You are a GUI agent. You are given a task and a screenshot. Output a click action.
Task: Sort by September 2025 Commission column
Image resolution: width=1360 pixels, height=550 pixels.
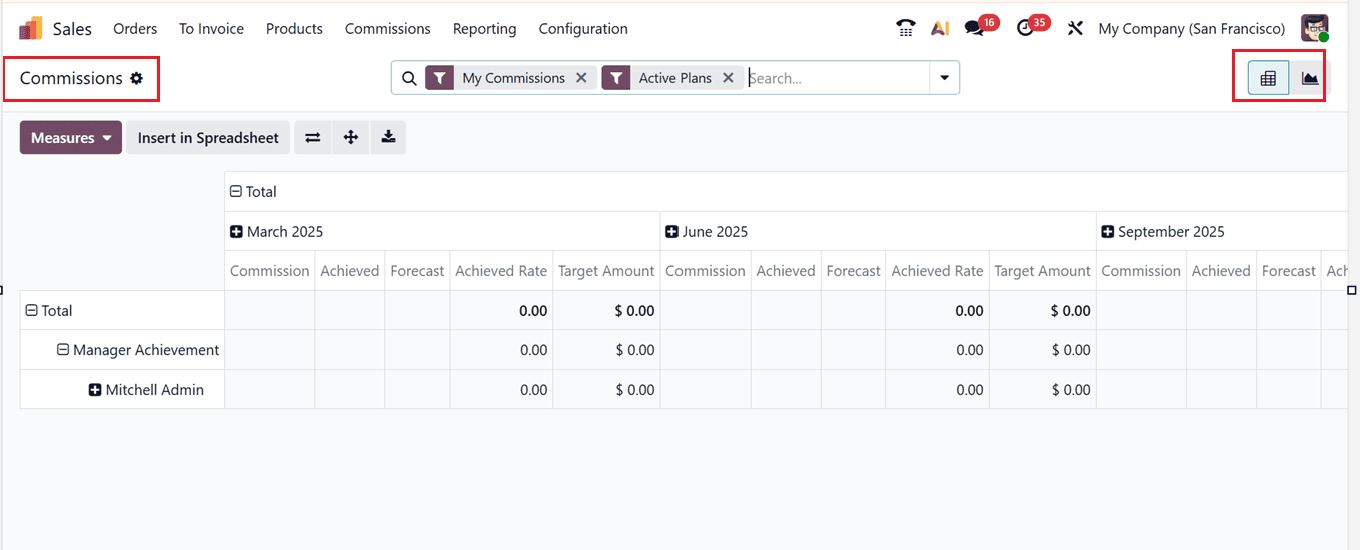click(x=1141, y=271)
